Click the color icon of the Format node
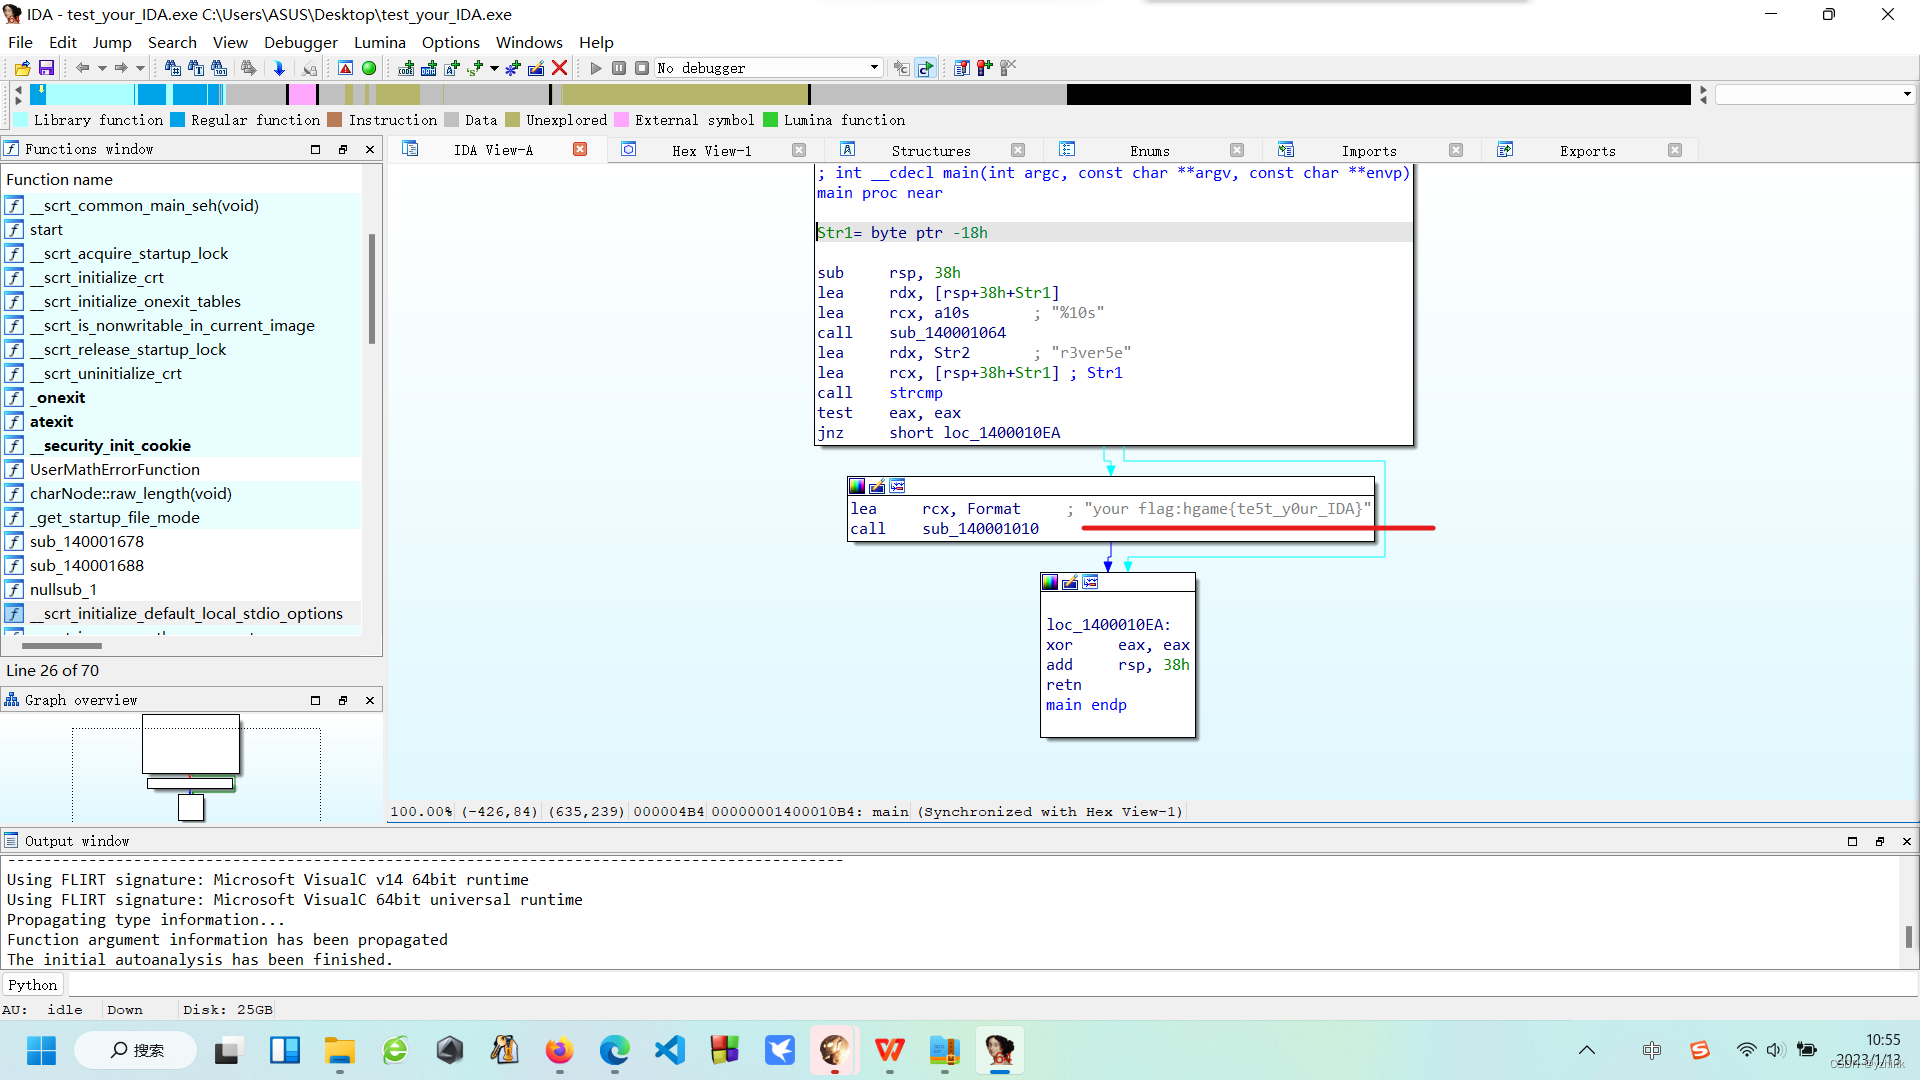This screenshot has height=1080, width=1920. (857, 486)
